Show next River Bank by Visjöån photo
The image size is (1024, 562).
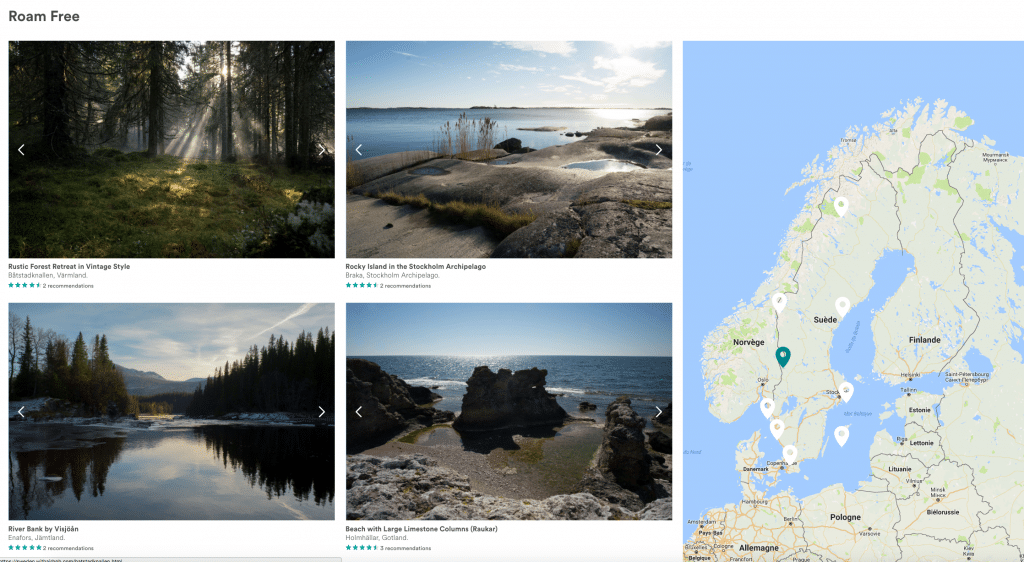[321, 412]
